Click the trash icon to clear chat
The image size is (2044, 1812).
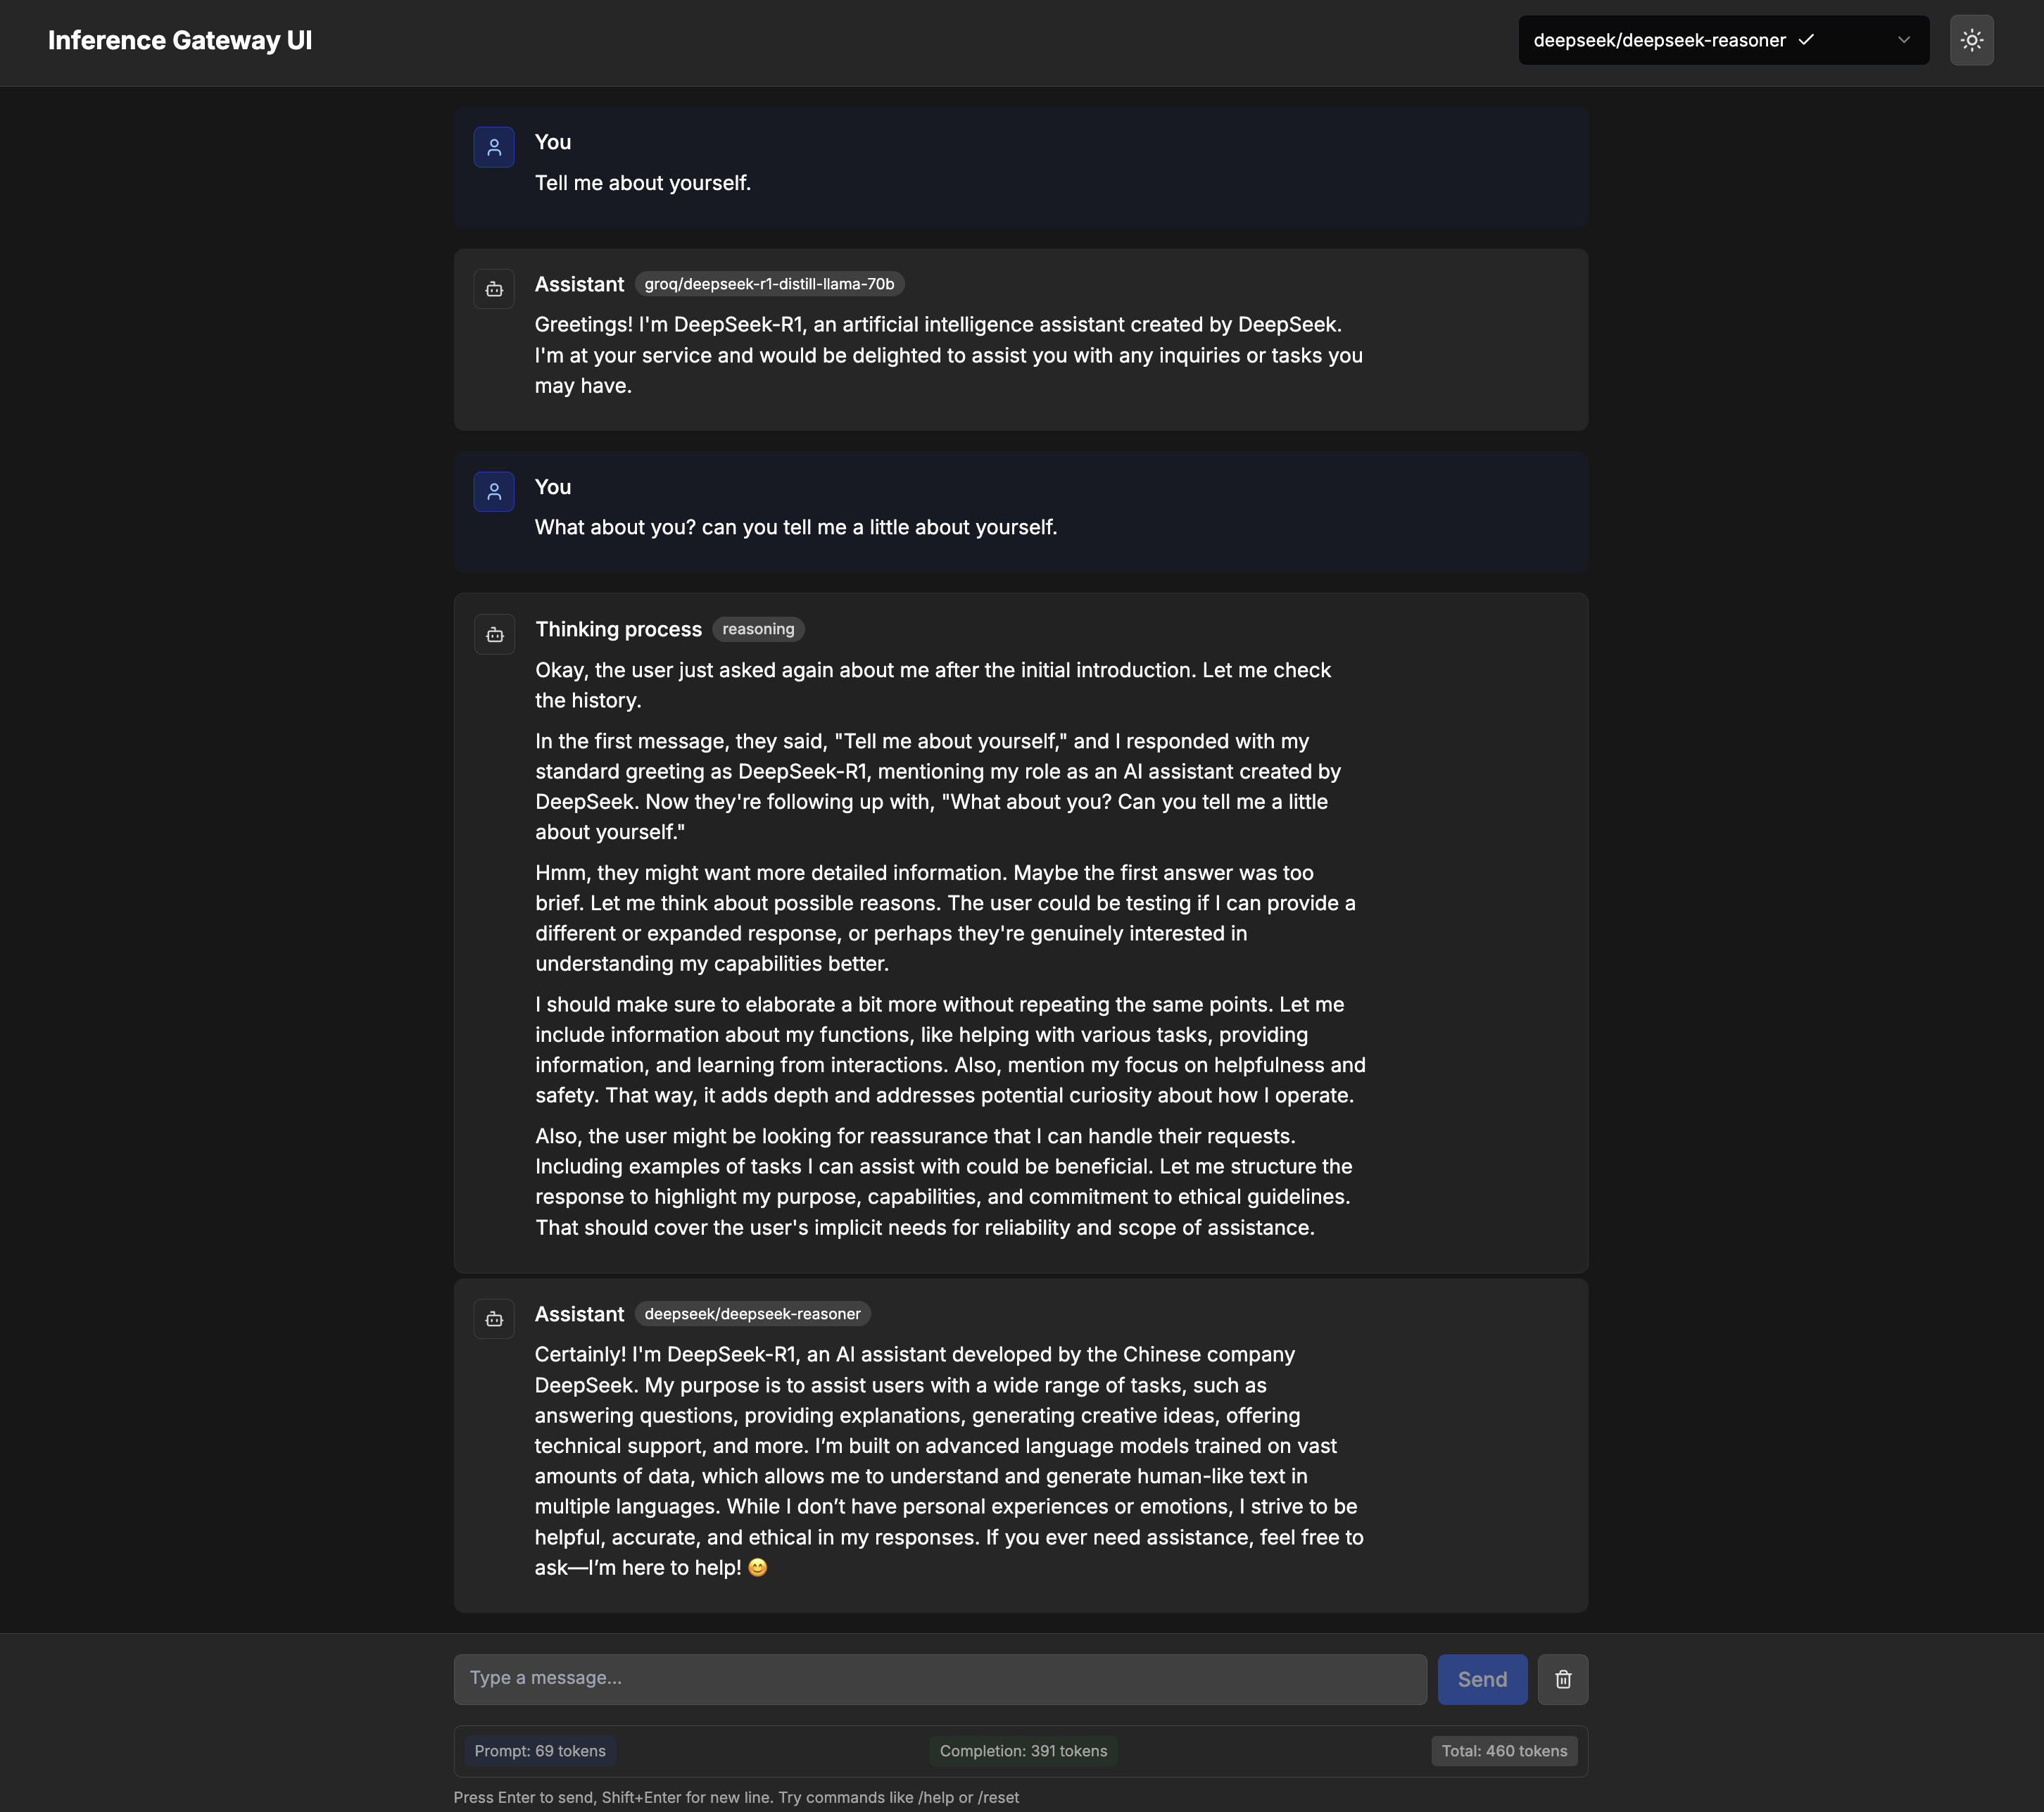[1562, 1679]
